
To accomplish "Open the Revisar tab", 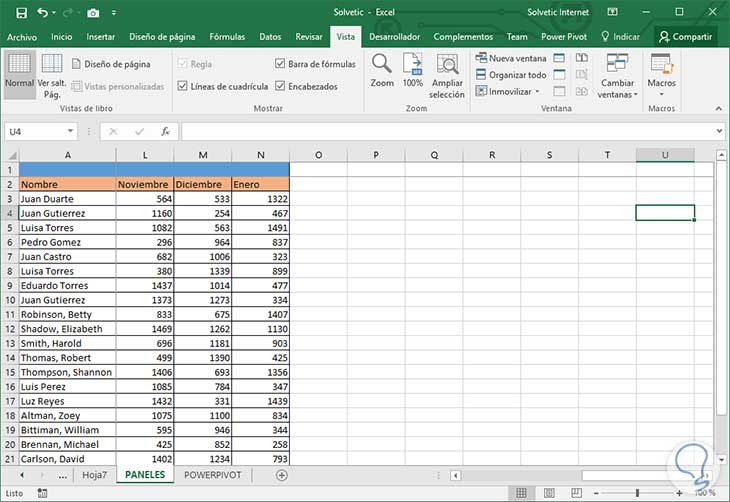I will coord(309,37).
